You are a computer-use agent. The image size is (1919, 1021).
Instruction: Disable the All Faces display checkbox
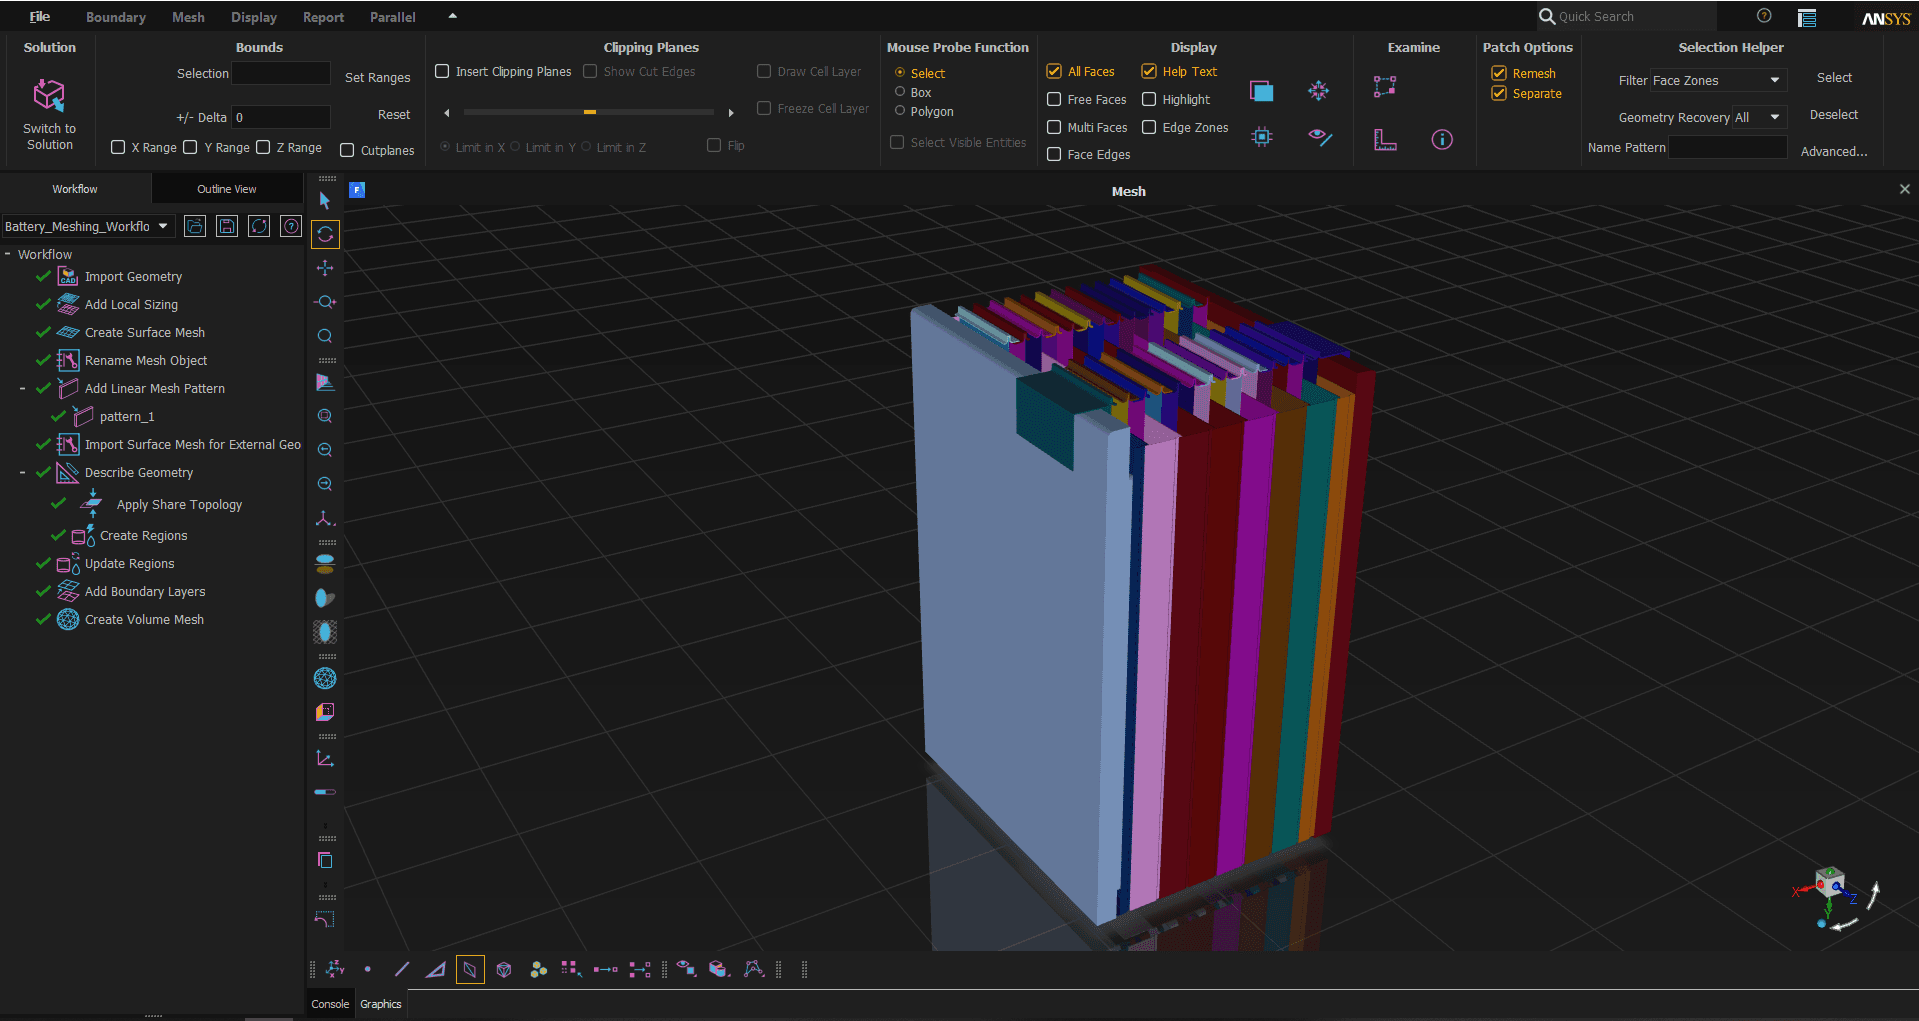[x=1053, y=71]
